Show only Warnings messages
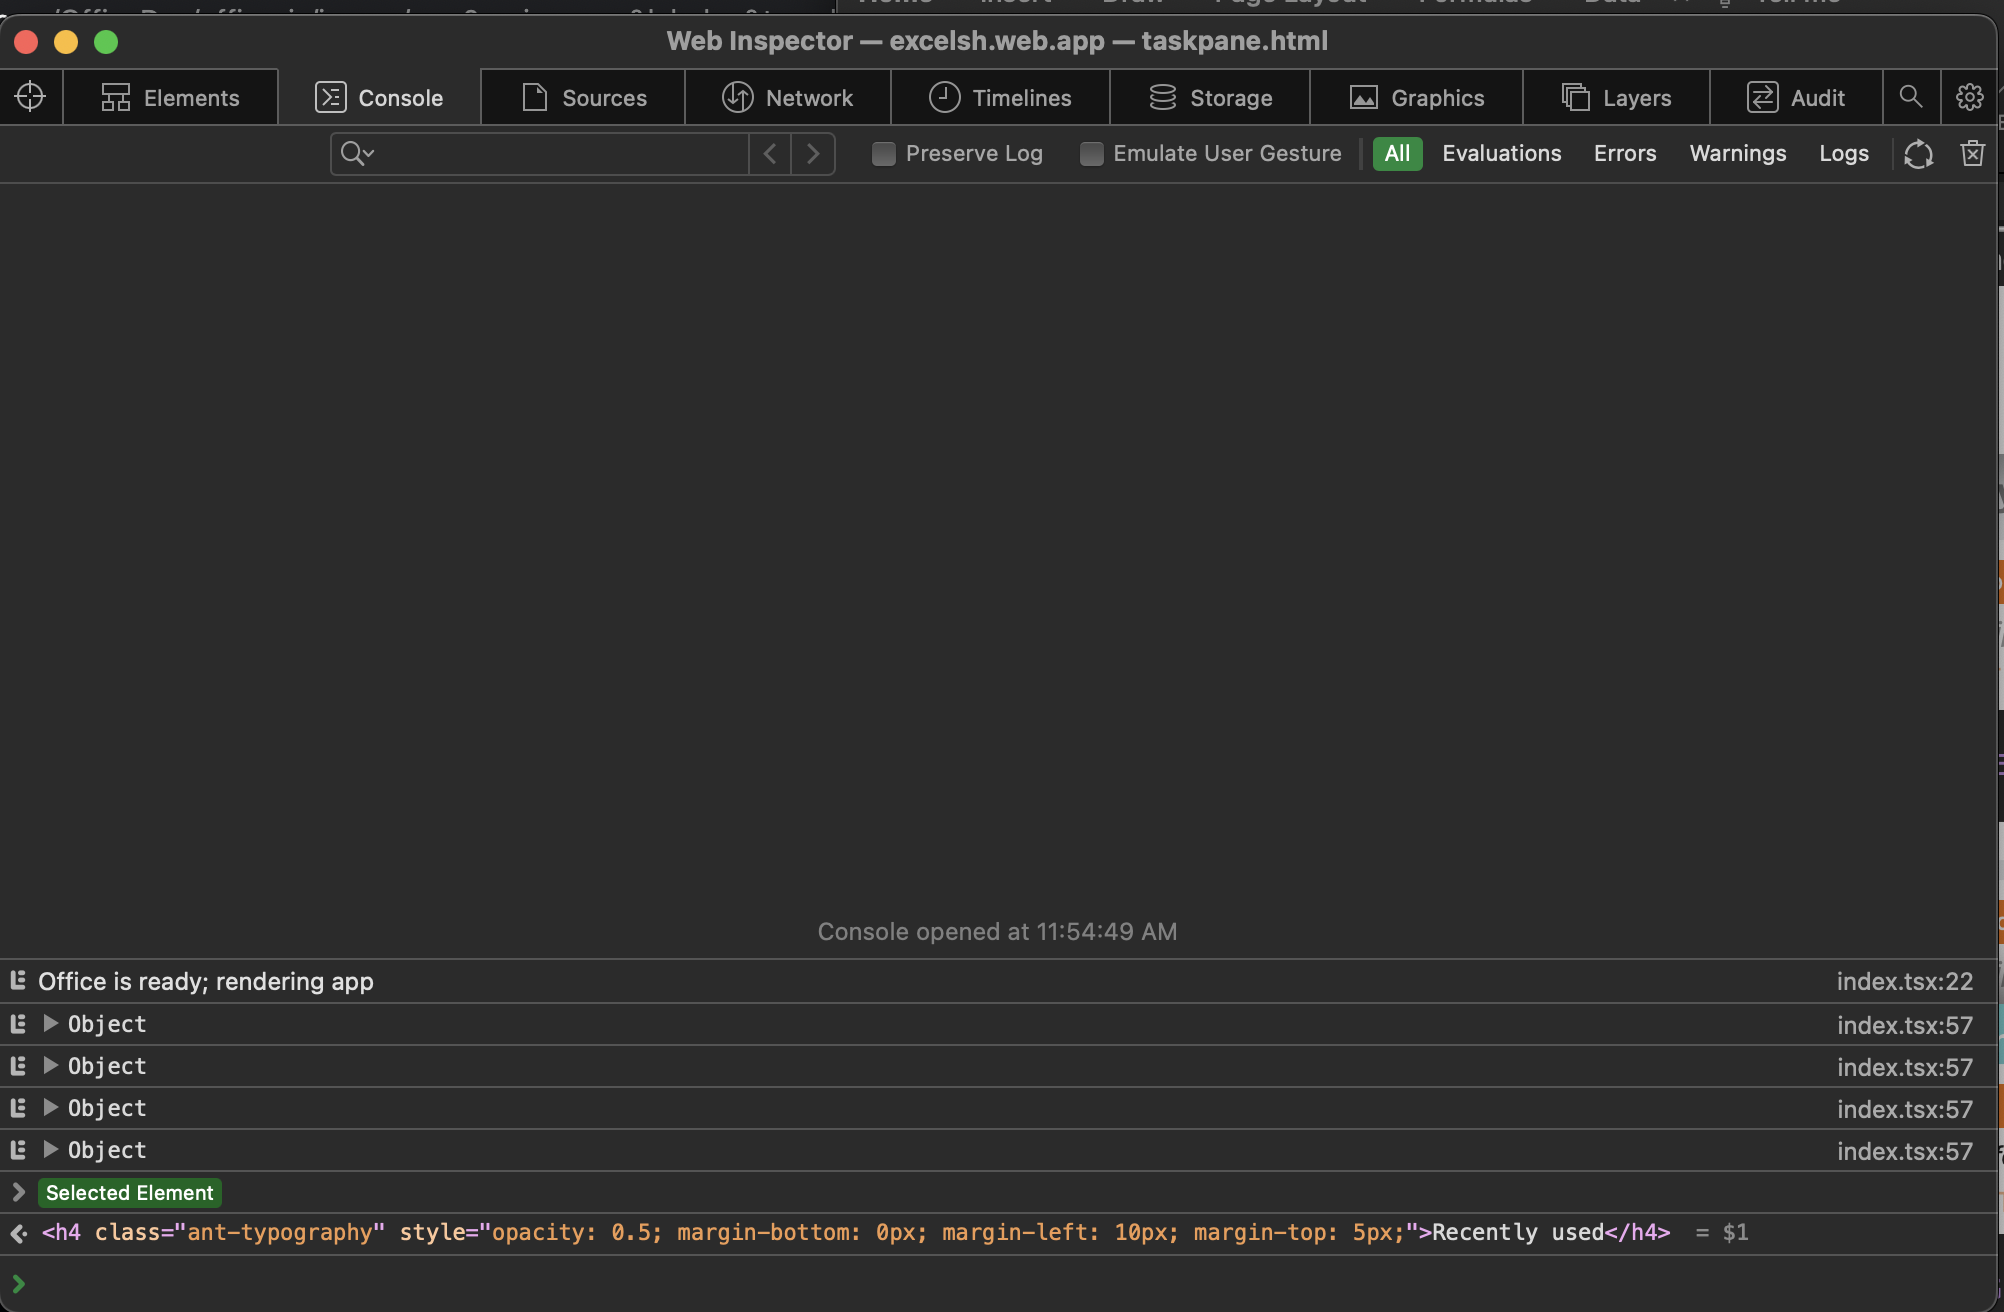This screenshot has width=2004, height=1312. point(1737,154)
